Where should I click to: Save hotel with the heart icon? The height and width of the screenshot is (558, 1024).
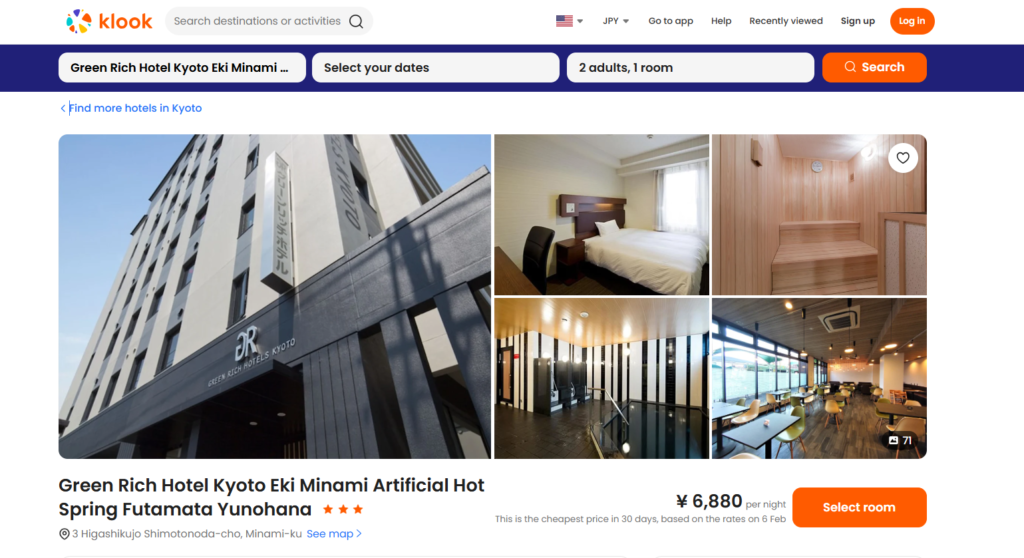[x=903, y=157]
